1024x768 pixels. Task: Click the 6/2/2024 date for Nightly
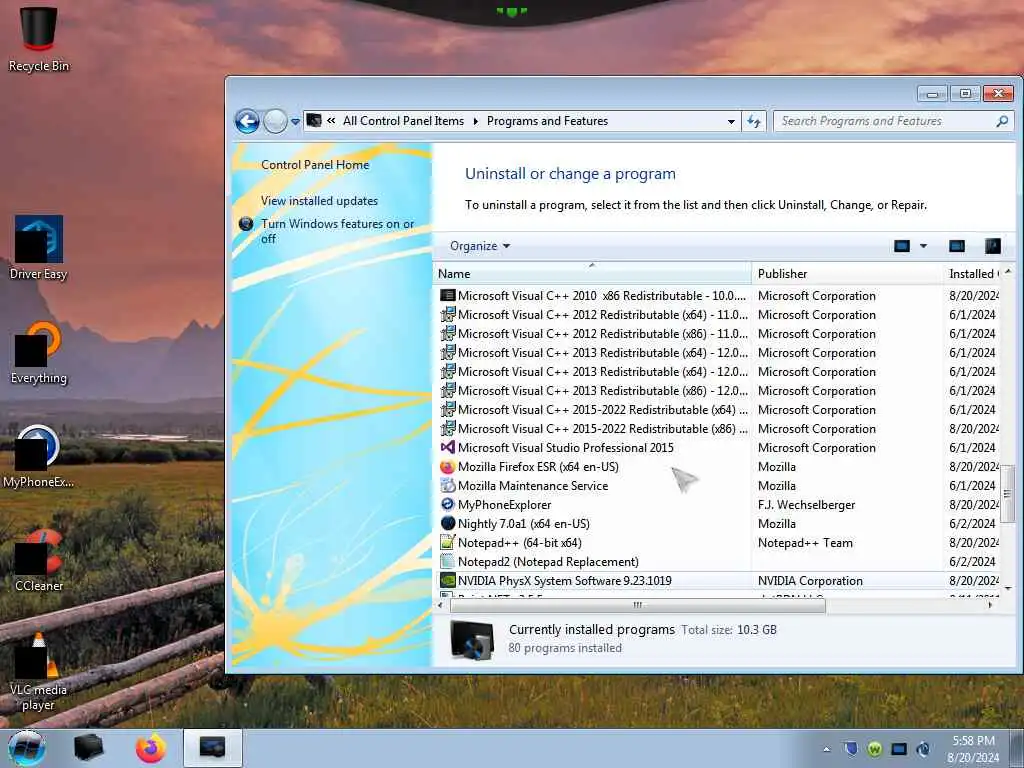click(x=972, y=524)
